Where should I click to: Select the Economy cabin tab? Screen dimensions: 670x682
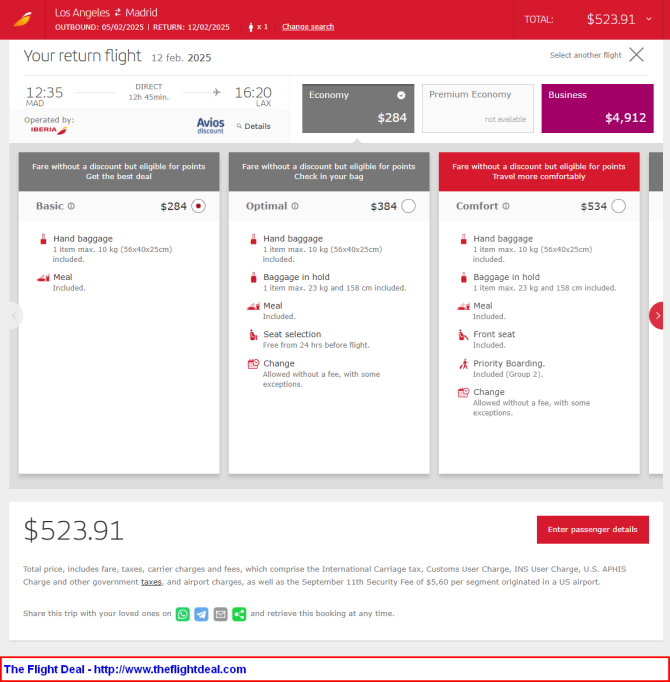[358, 108]
